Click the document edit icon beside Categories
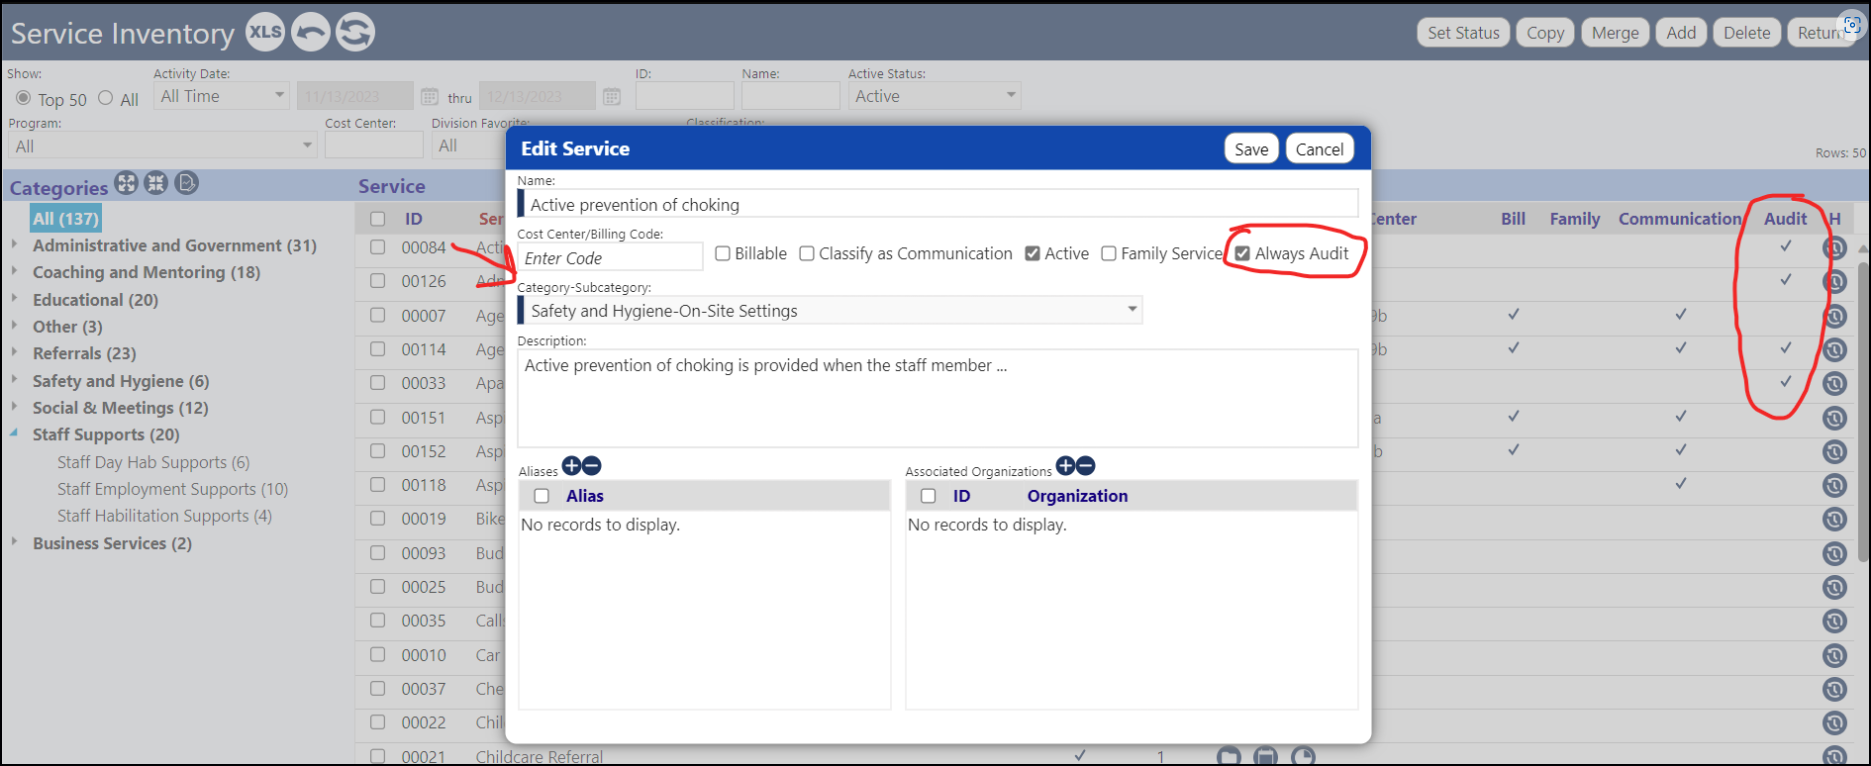This screenshot has width=1871, height=766. point(187,183)
